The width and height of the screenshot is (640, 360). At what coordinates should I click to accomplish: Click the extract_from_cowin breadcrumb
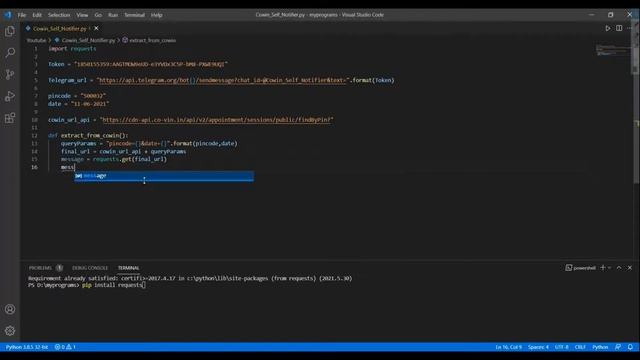[x=153, y=40]
